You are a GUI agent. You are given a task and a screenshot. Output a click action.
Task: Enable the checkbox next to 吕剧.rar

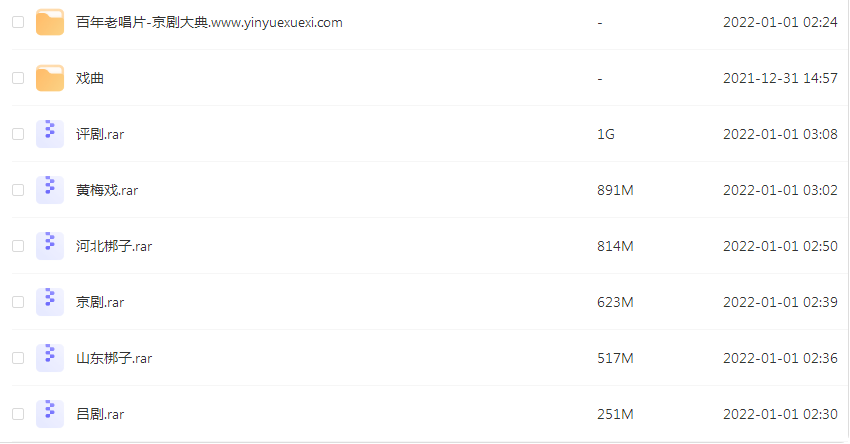(x=18, y=414)
